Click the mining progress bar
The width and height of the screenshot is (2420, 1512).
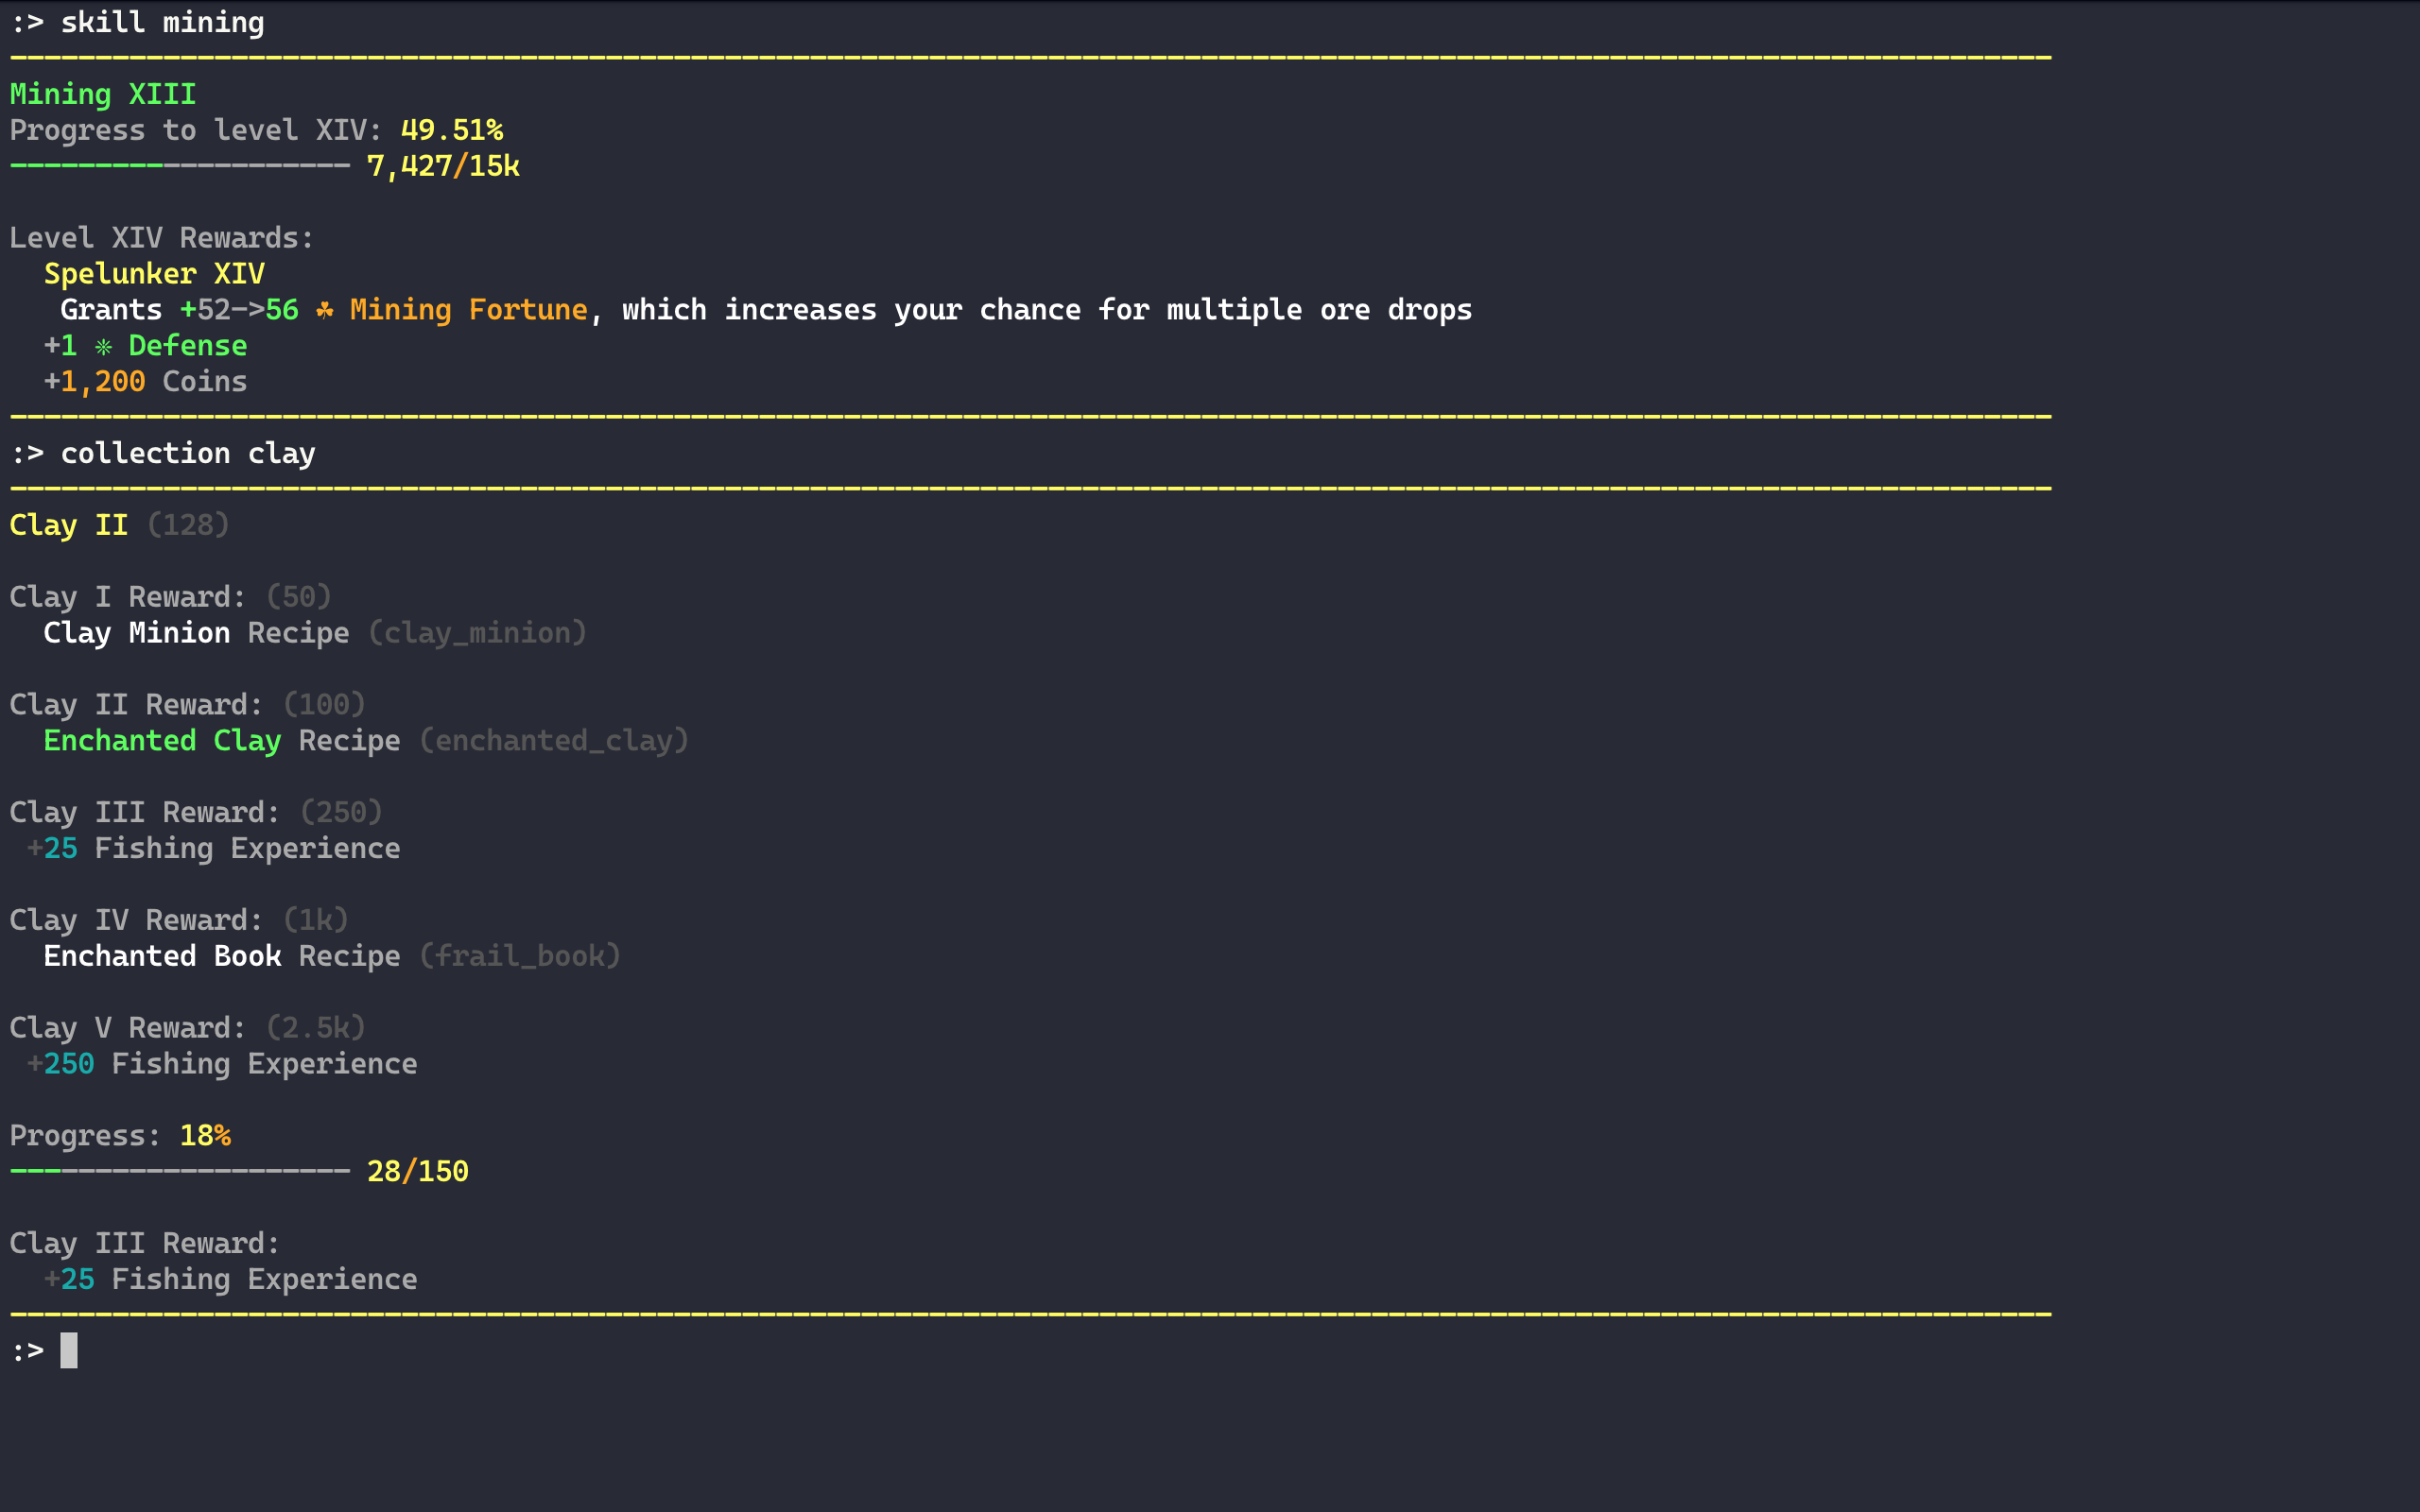click(x=180, y=166)
